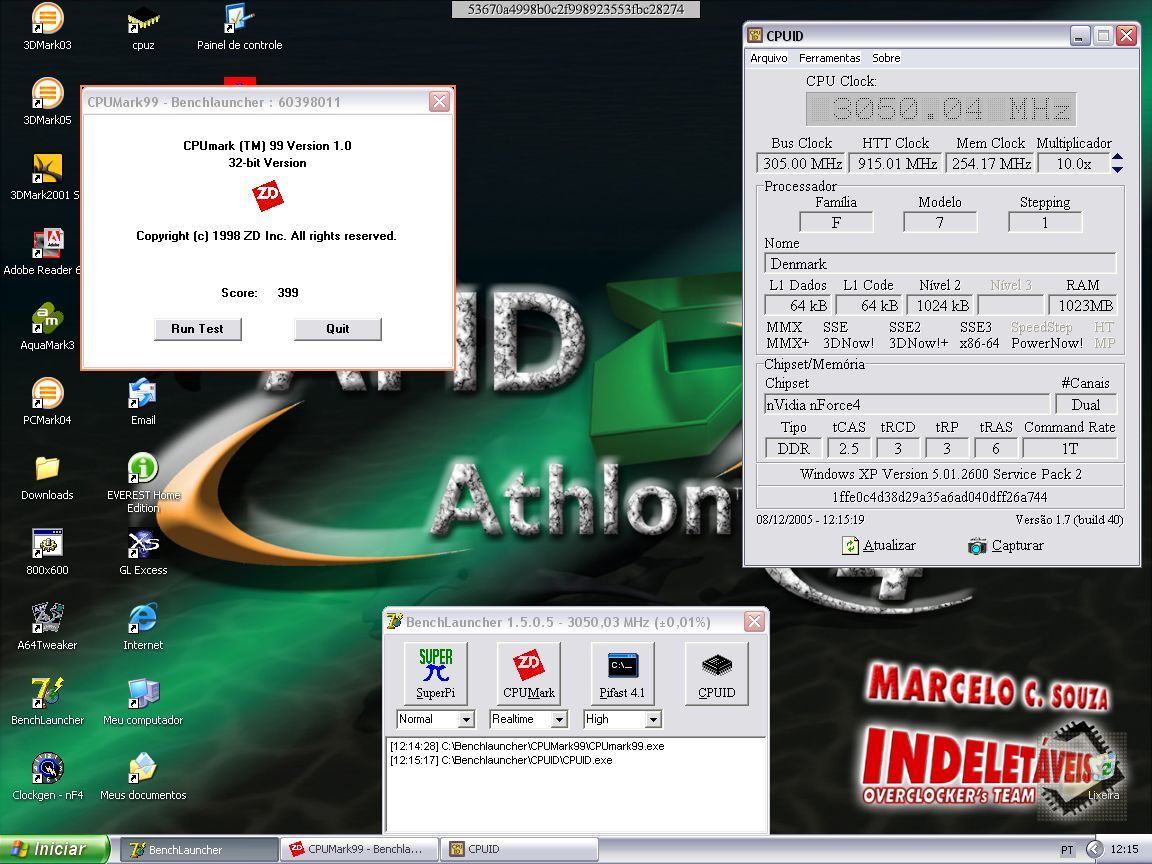Open the Sobre menu in CPUID
Viewport: 1152px width, 864px height.
(886, 58)
